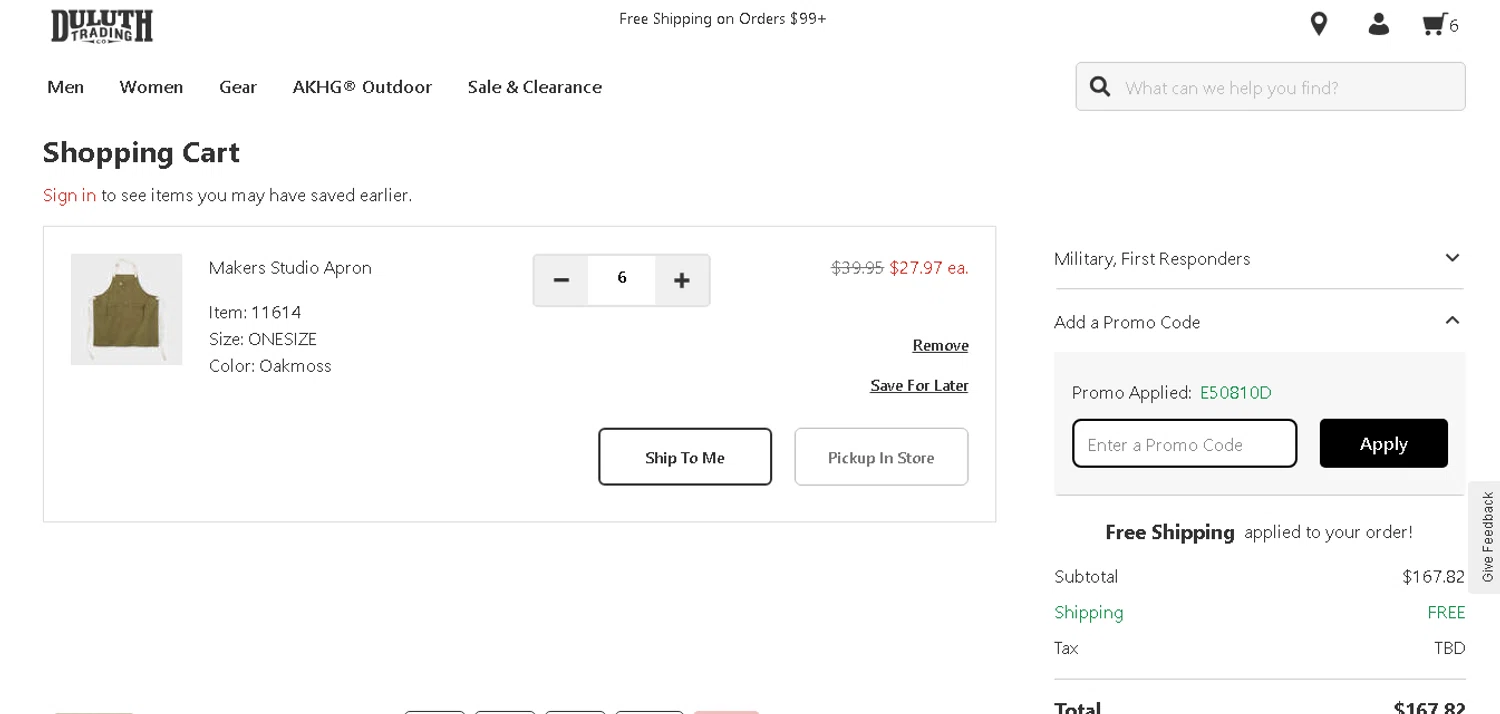Click the Apply promo button
1500x714 pixels.
click(1384, 444)
